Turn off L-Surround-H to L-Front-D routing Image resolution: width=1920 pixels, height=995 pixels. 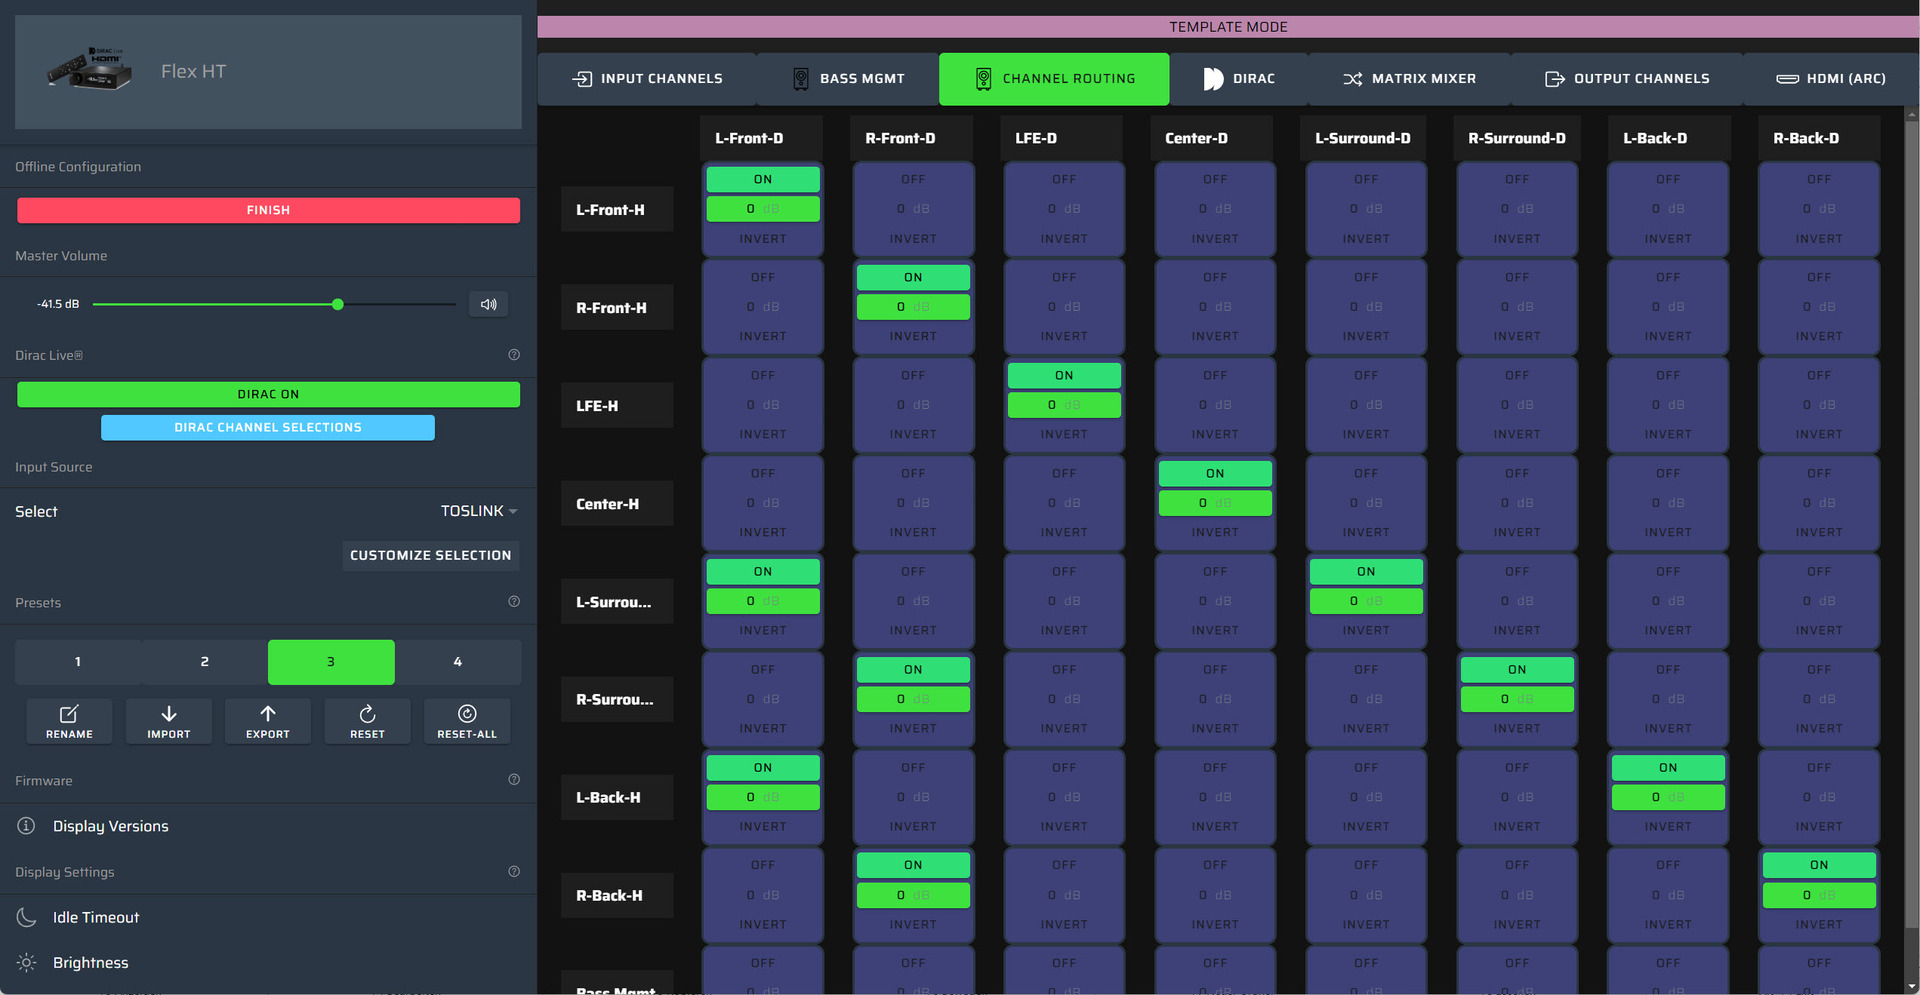point(763,571)
